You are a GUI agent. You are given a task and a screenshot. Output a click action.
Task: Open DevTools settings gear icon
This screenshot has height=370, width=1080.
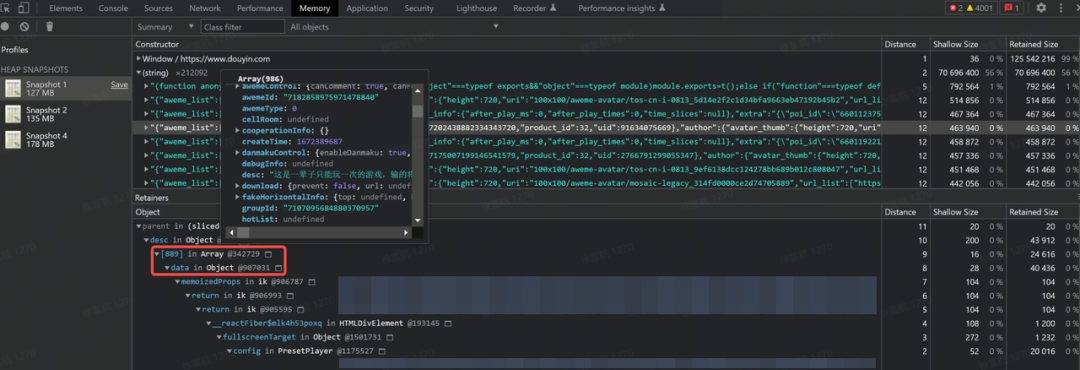click(x=1041, y=8)
